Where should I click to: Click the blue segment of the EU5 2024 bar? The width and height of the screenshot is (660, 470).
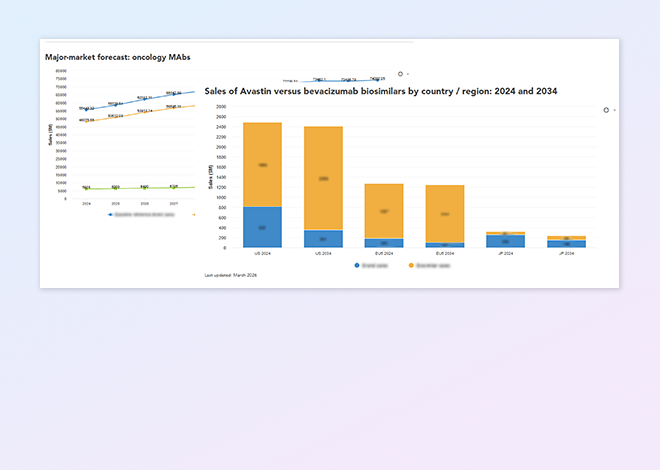pos(384,243)
